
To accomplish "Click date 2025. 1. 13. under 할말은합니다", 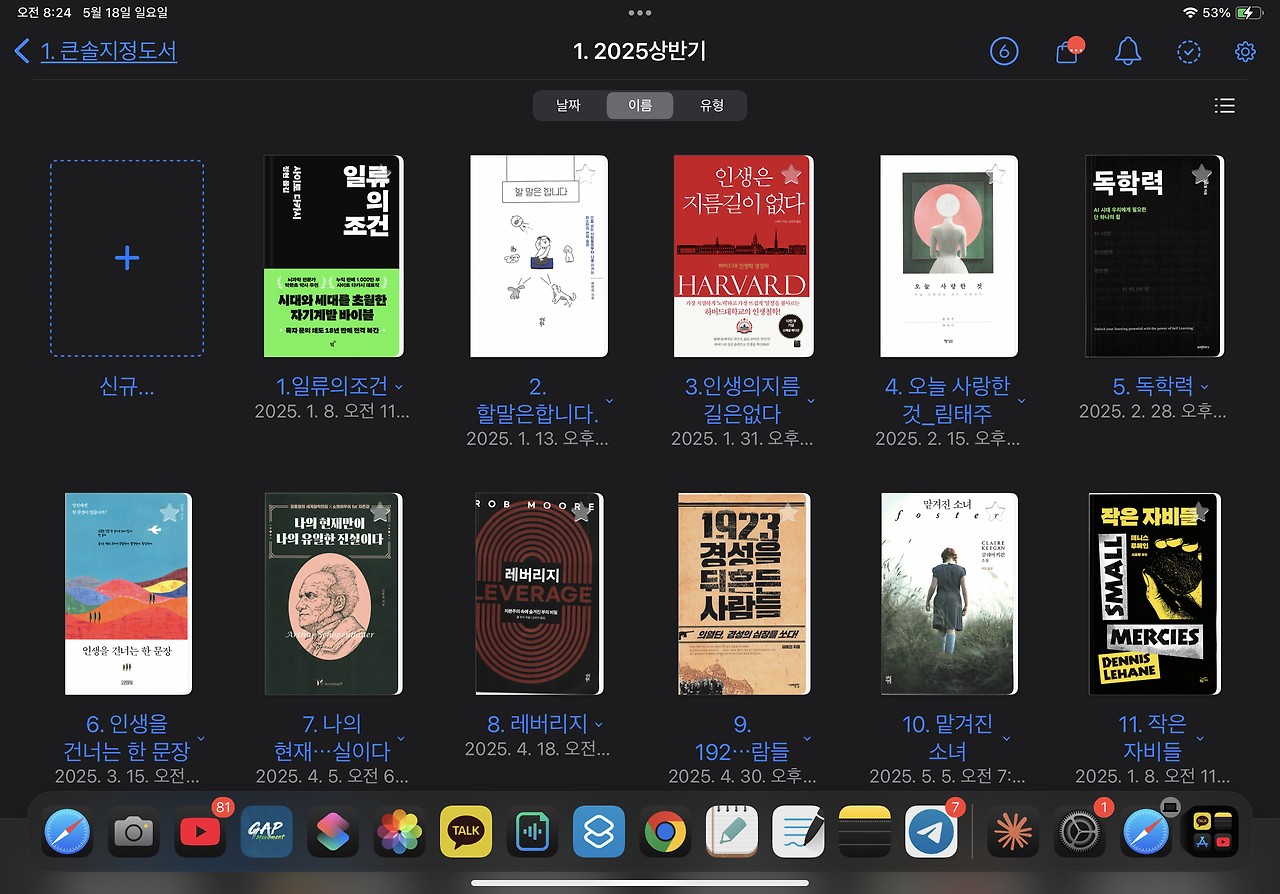I will (540, 439).
